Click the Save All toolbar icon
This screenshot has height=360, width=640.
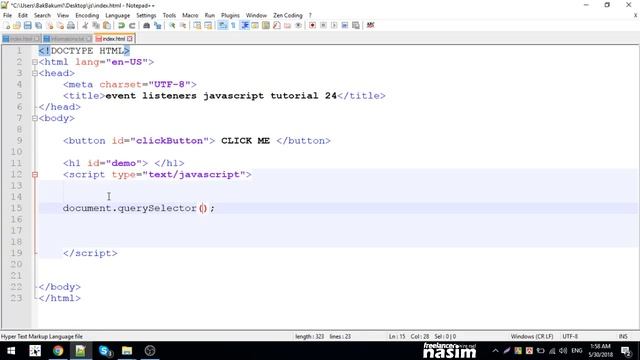click(x=39, y=25)
